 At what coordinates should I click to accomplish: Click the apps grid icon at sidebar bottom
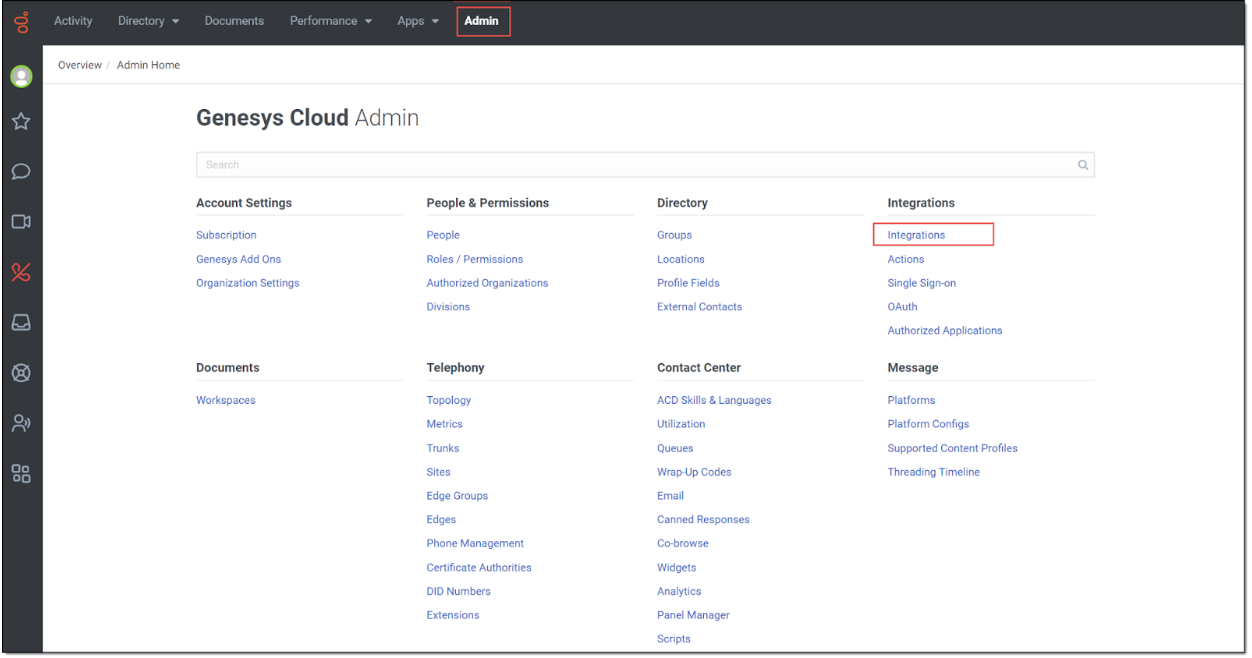[21, 473]
